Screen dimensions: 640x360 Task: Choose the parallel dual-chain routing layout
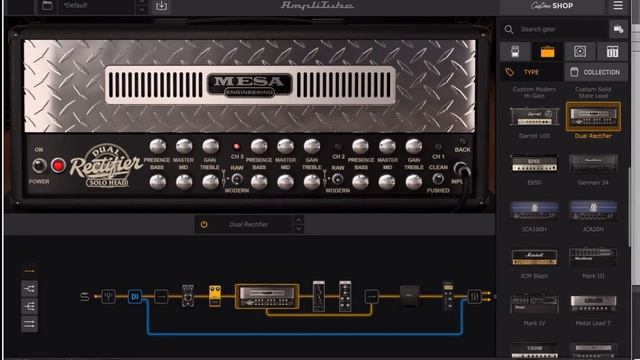29,324
